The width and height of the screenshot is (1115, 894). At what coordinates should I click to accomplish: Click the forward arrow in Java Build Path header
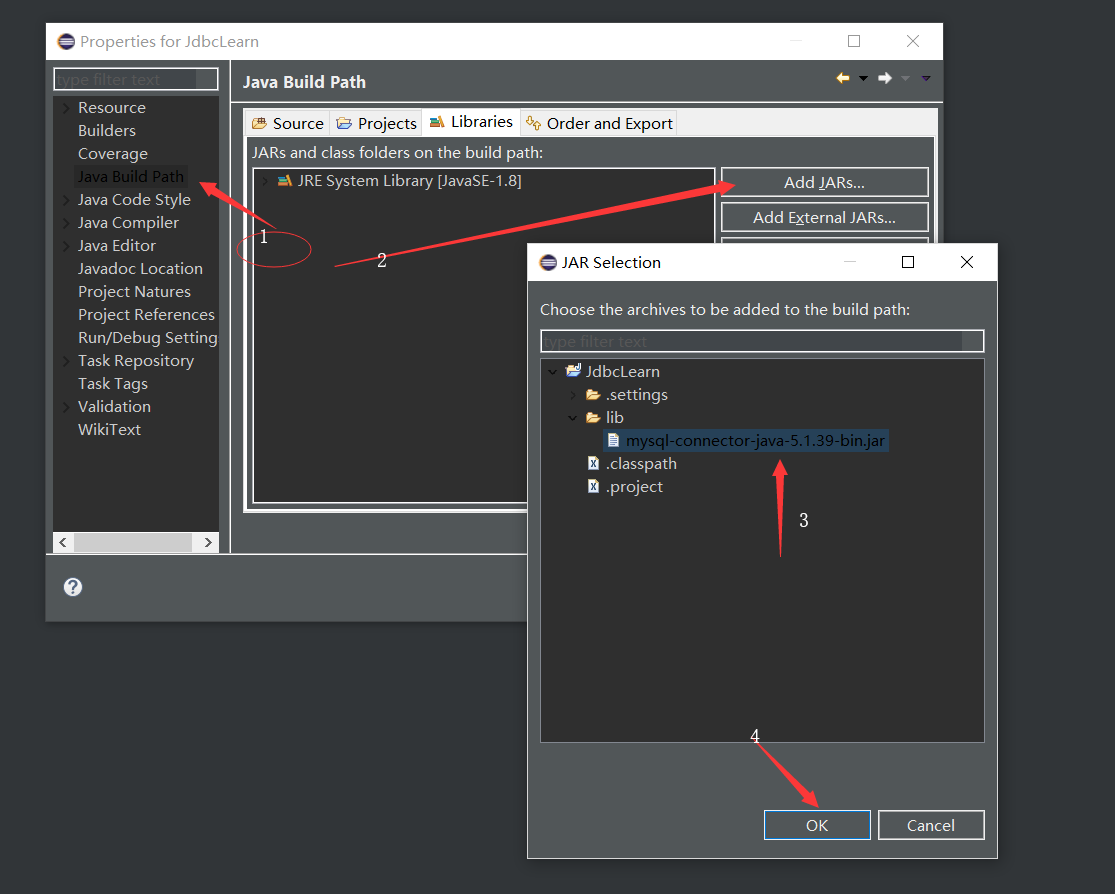click(x=885, y=78)
